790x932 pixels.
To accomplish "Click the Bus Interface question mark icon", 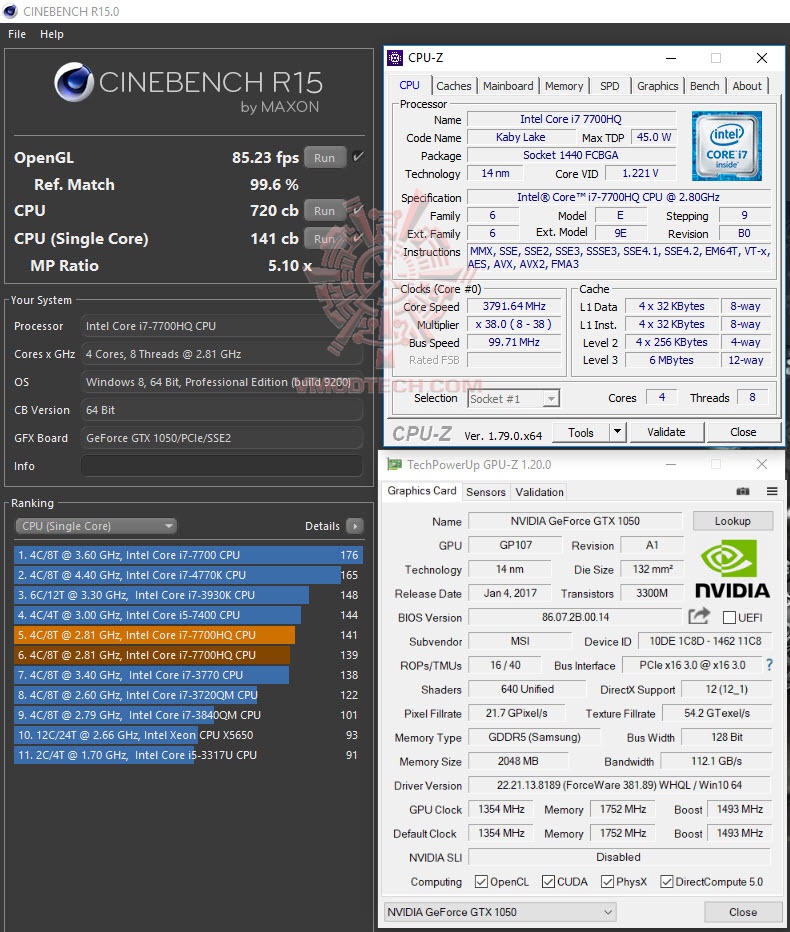I will [x=769, y=665].
